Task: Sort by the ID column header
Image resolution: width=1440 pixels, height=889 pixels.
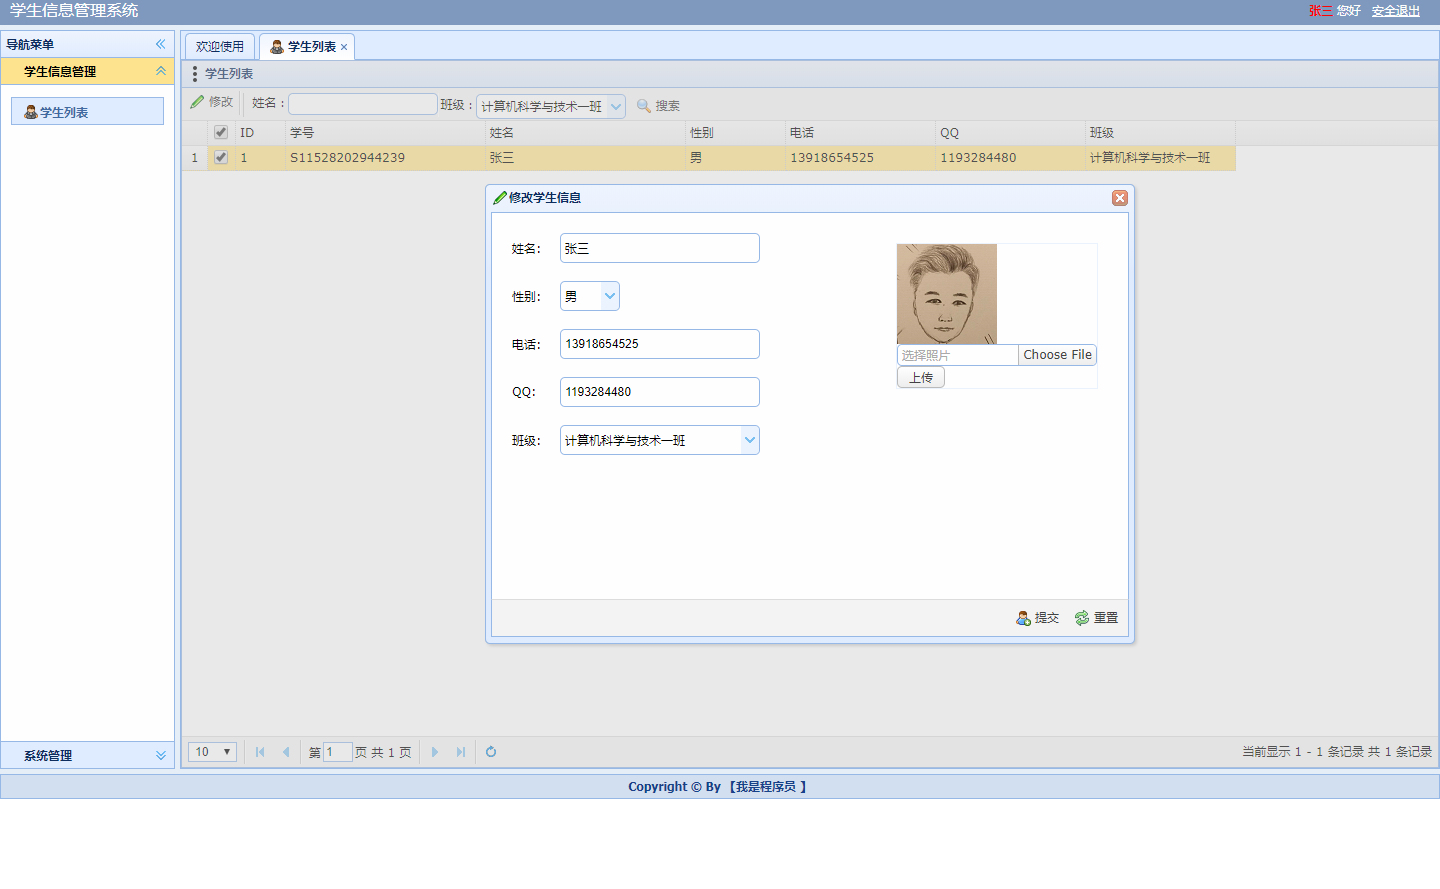Action: coord(260,133)
